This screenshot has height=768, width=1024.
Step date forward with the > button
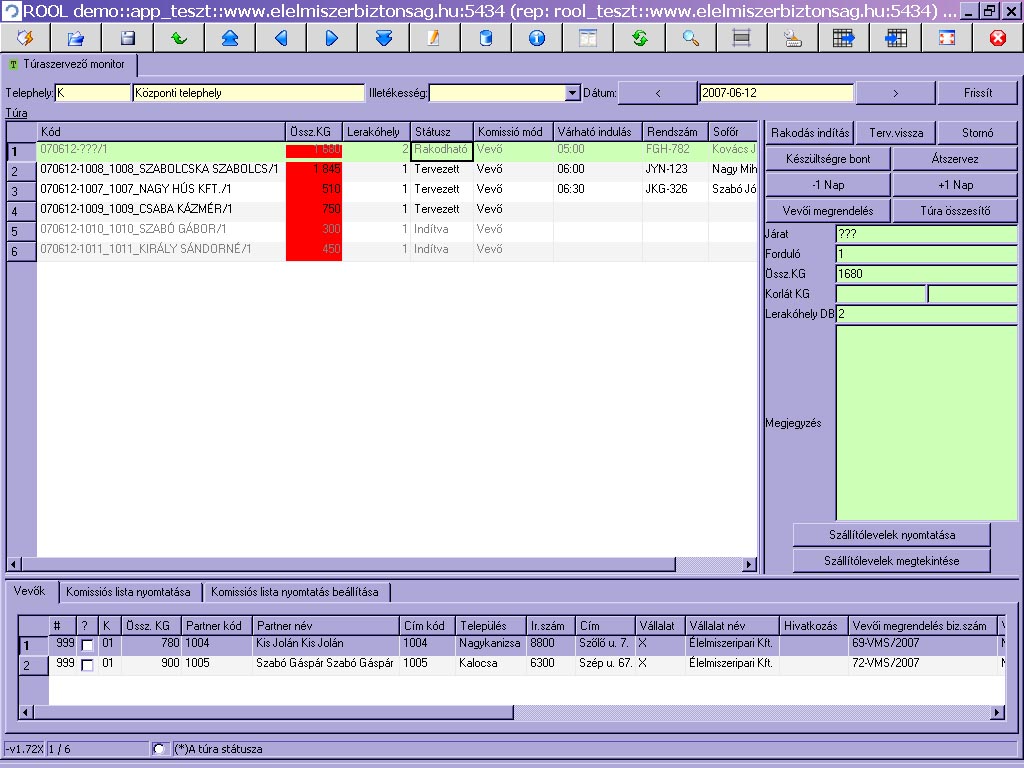[x=895, y=93]
